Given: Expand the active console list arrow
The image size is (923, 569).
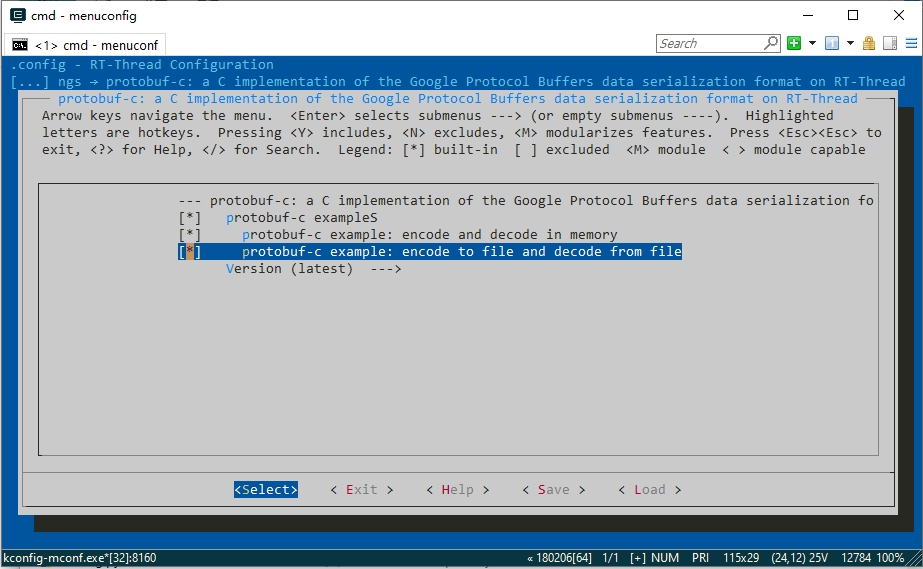Looking at the screenshot, I should 850,43.
